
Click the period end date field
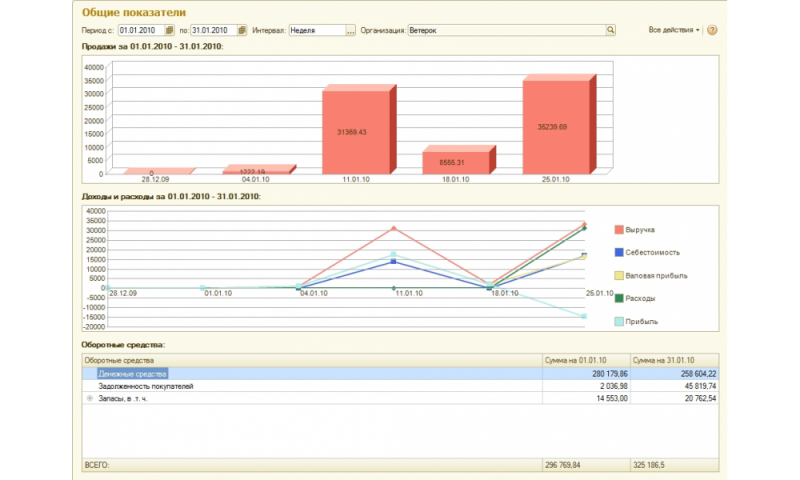pos(212,31)
